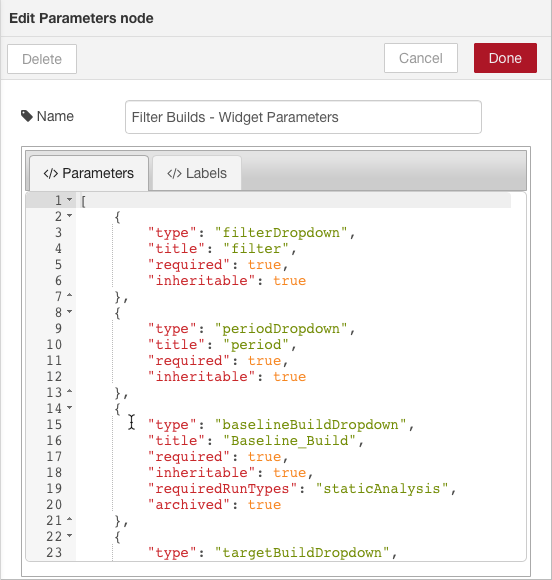
Task: Select the Parameters tab
Action: [x=89, y=173]
